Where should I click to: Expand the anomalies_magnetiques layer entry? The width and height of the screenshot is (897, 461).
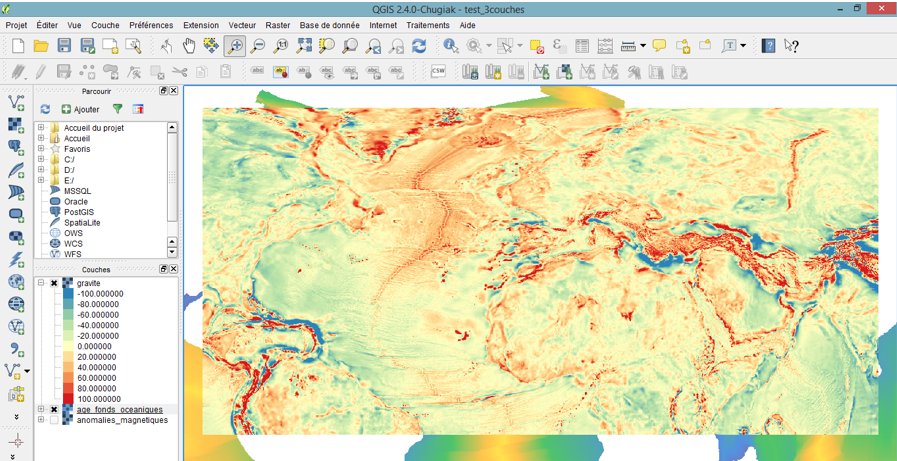tap(41, 420)
